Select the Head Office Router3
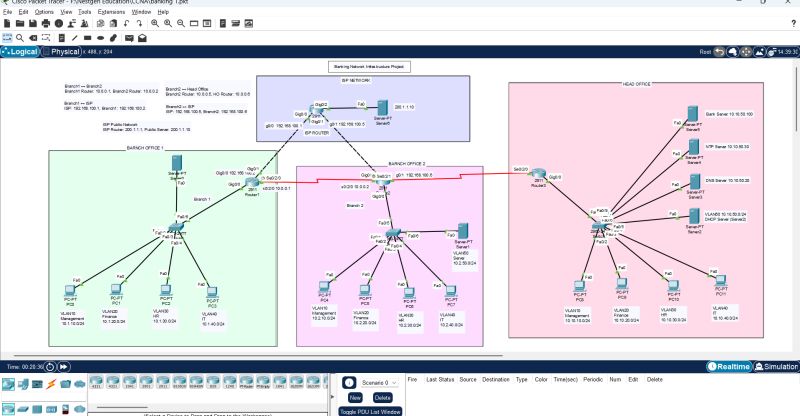 pos(539,175)
